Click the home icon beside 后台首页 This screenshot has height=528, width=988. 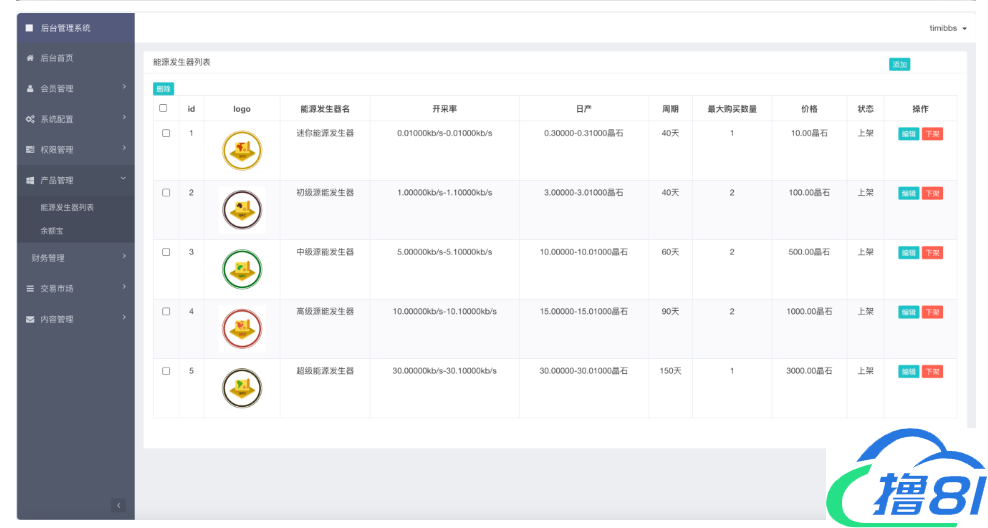pyautogui.click(x=30, y=58)
